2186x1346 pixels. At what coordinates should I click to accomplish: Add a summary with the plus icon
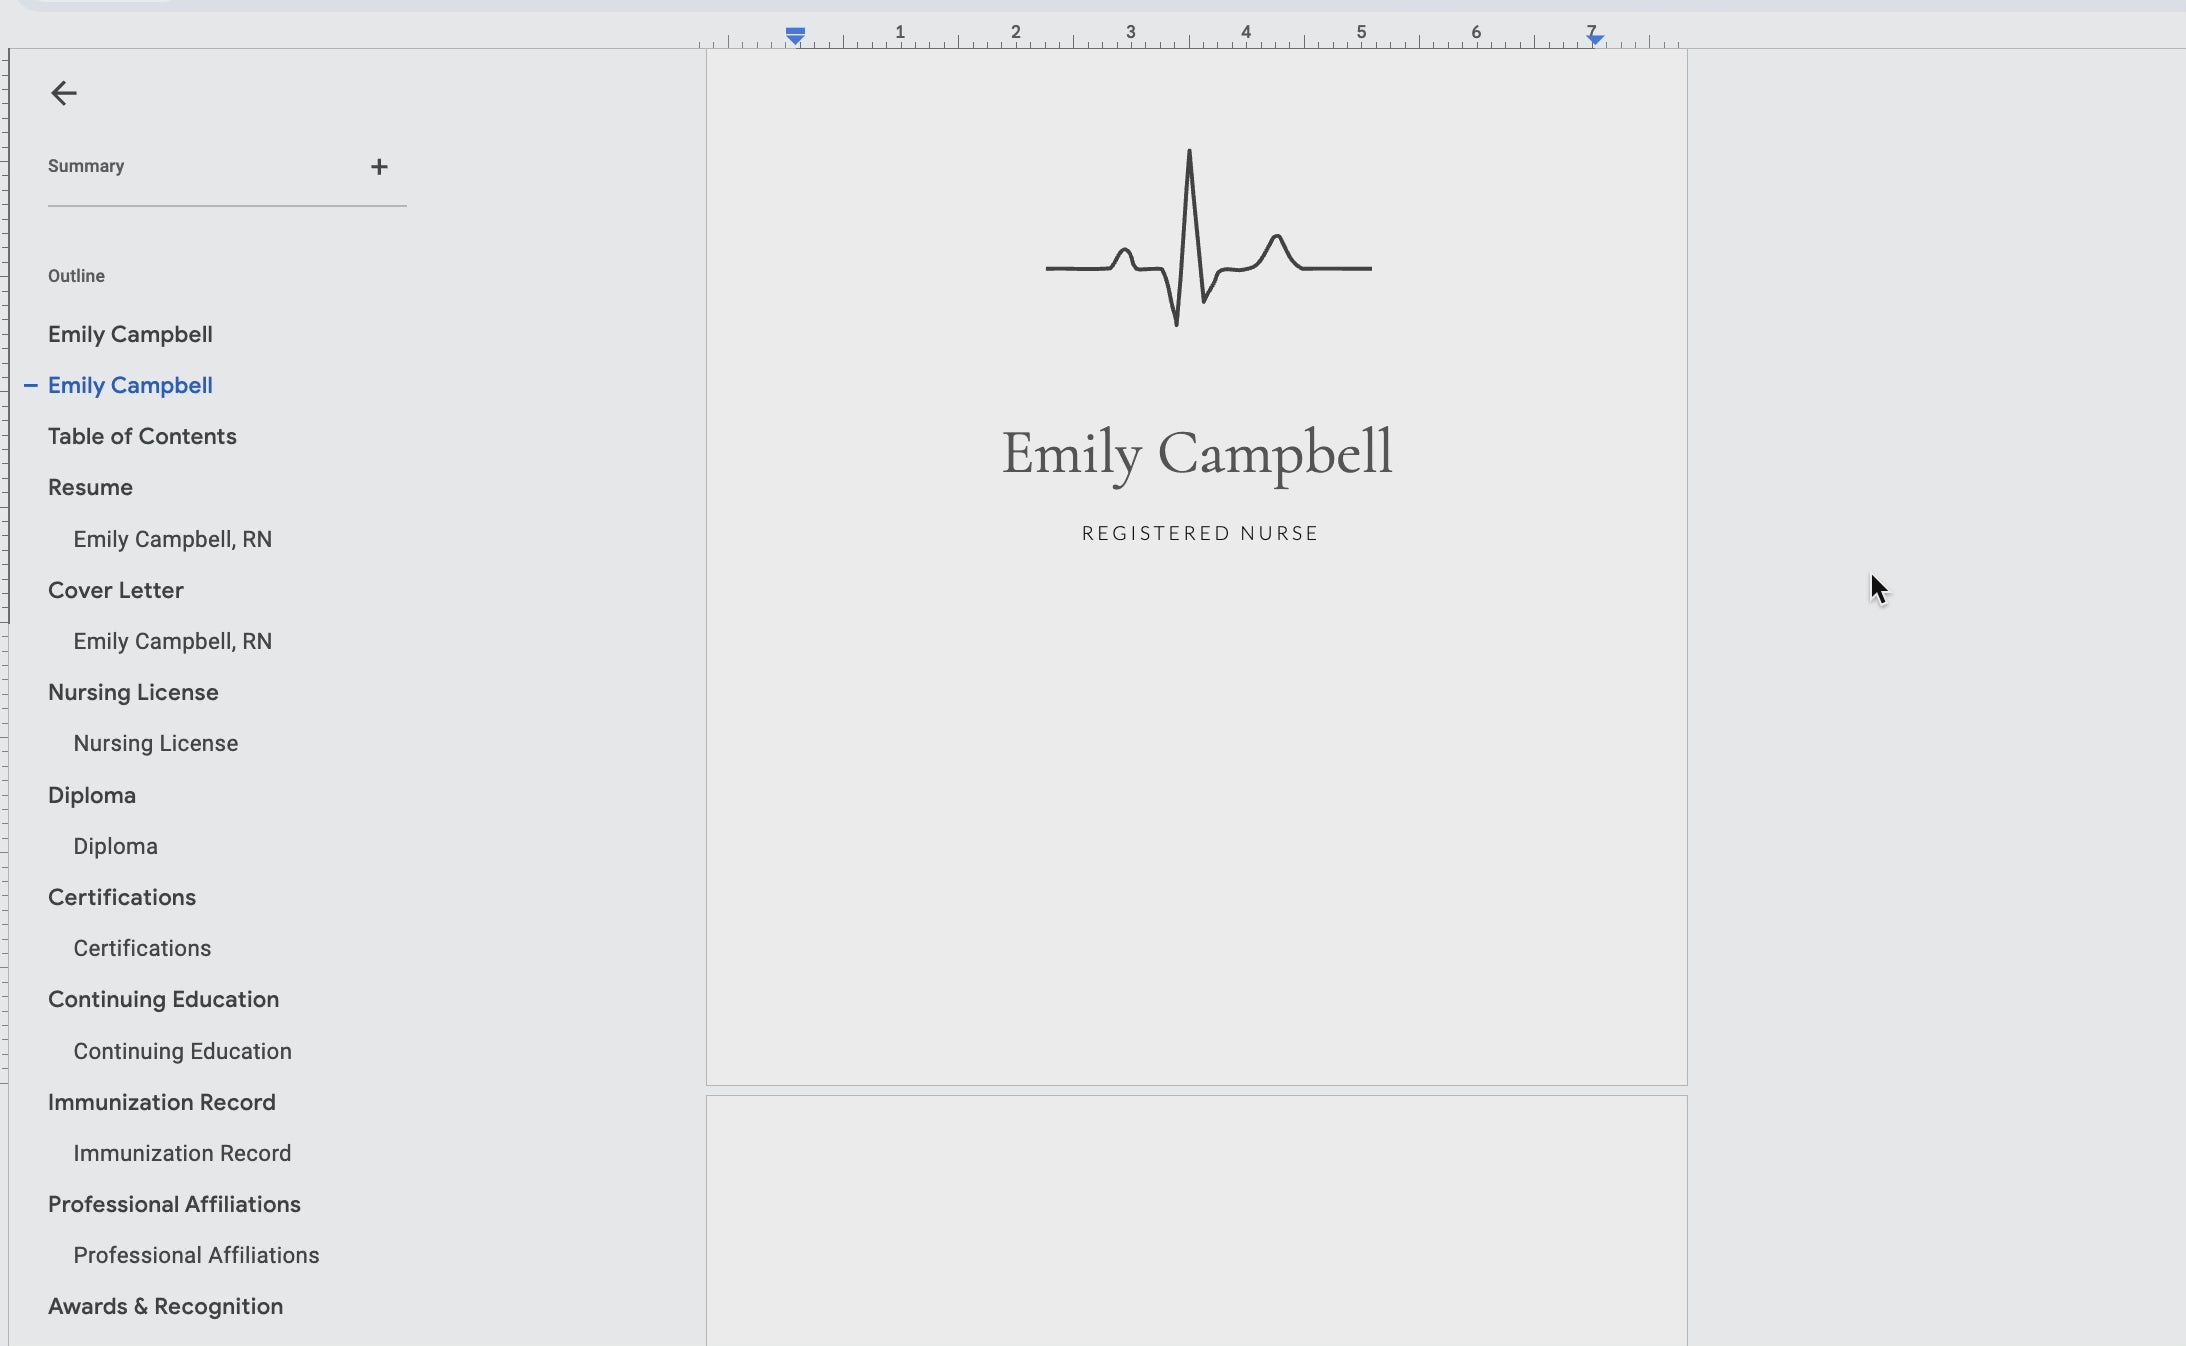pos(379,167)
